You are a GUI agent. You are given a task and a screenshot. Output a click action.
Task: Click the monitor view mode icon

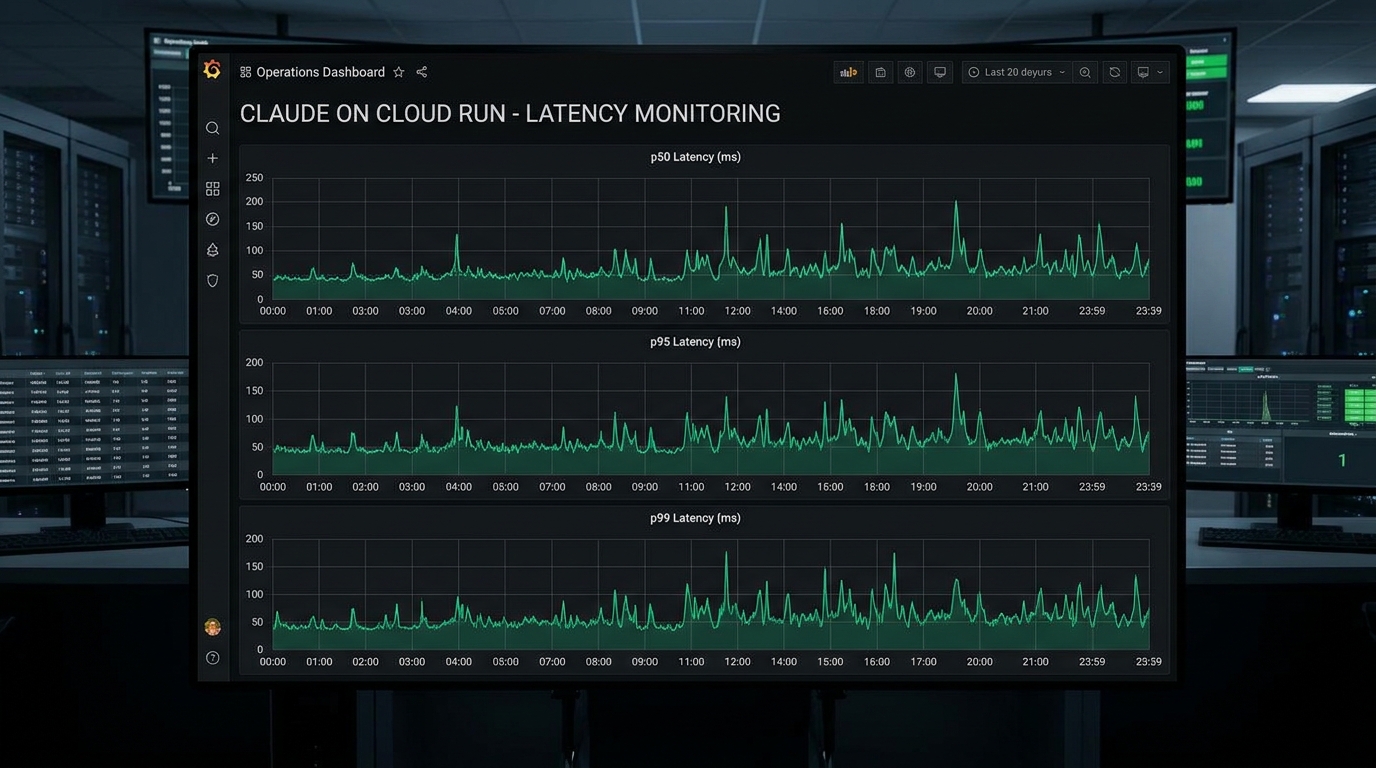point(940,72)
